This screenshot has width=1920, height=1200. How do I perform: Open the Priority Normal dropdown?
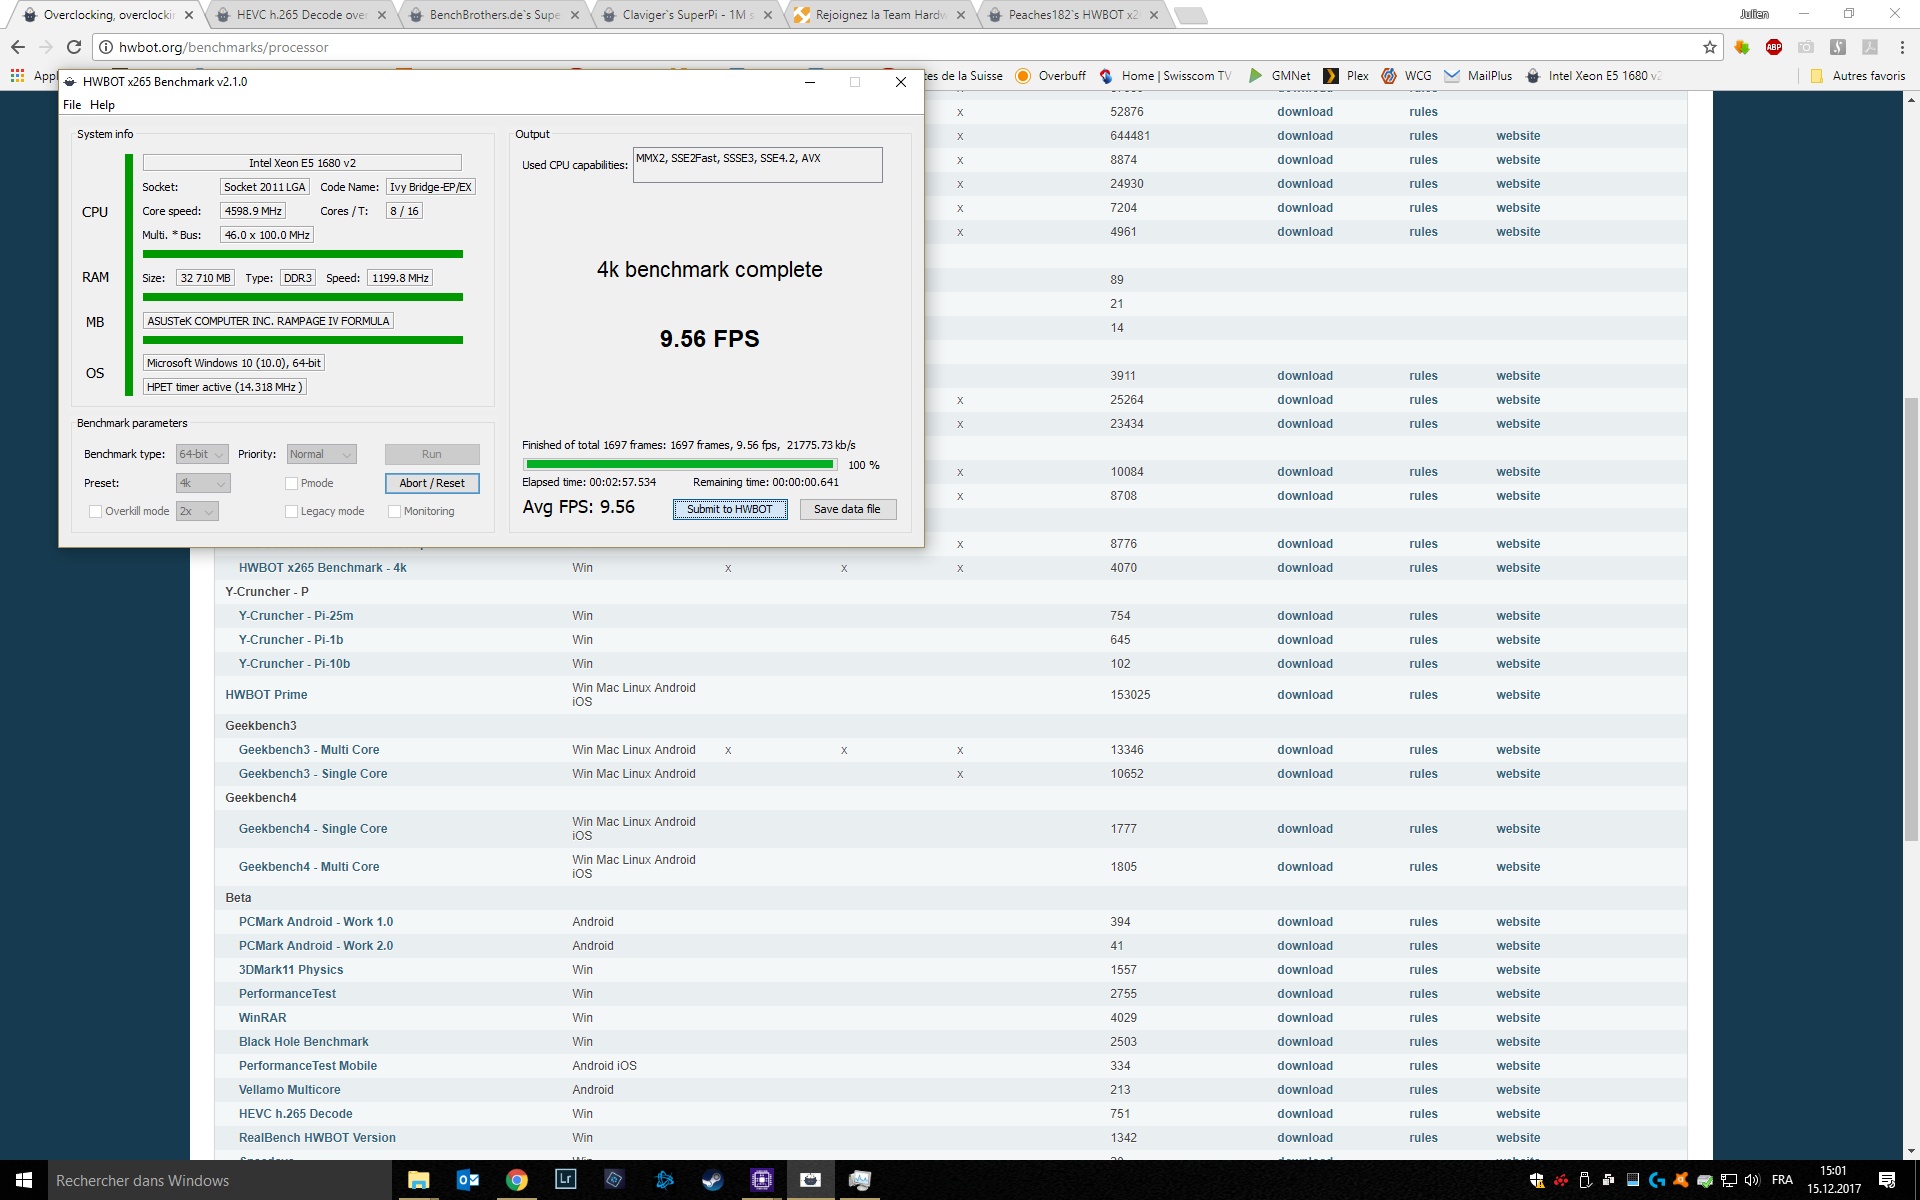pos(322,454)
